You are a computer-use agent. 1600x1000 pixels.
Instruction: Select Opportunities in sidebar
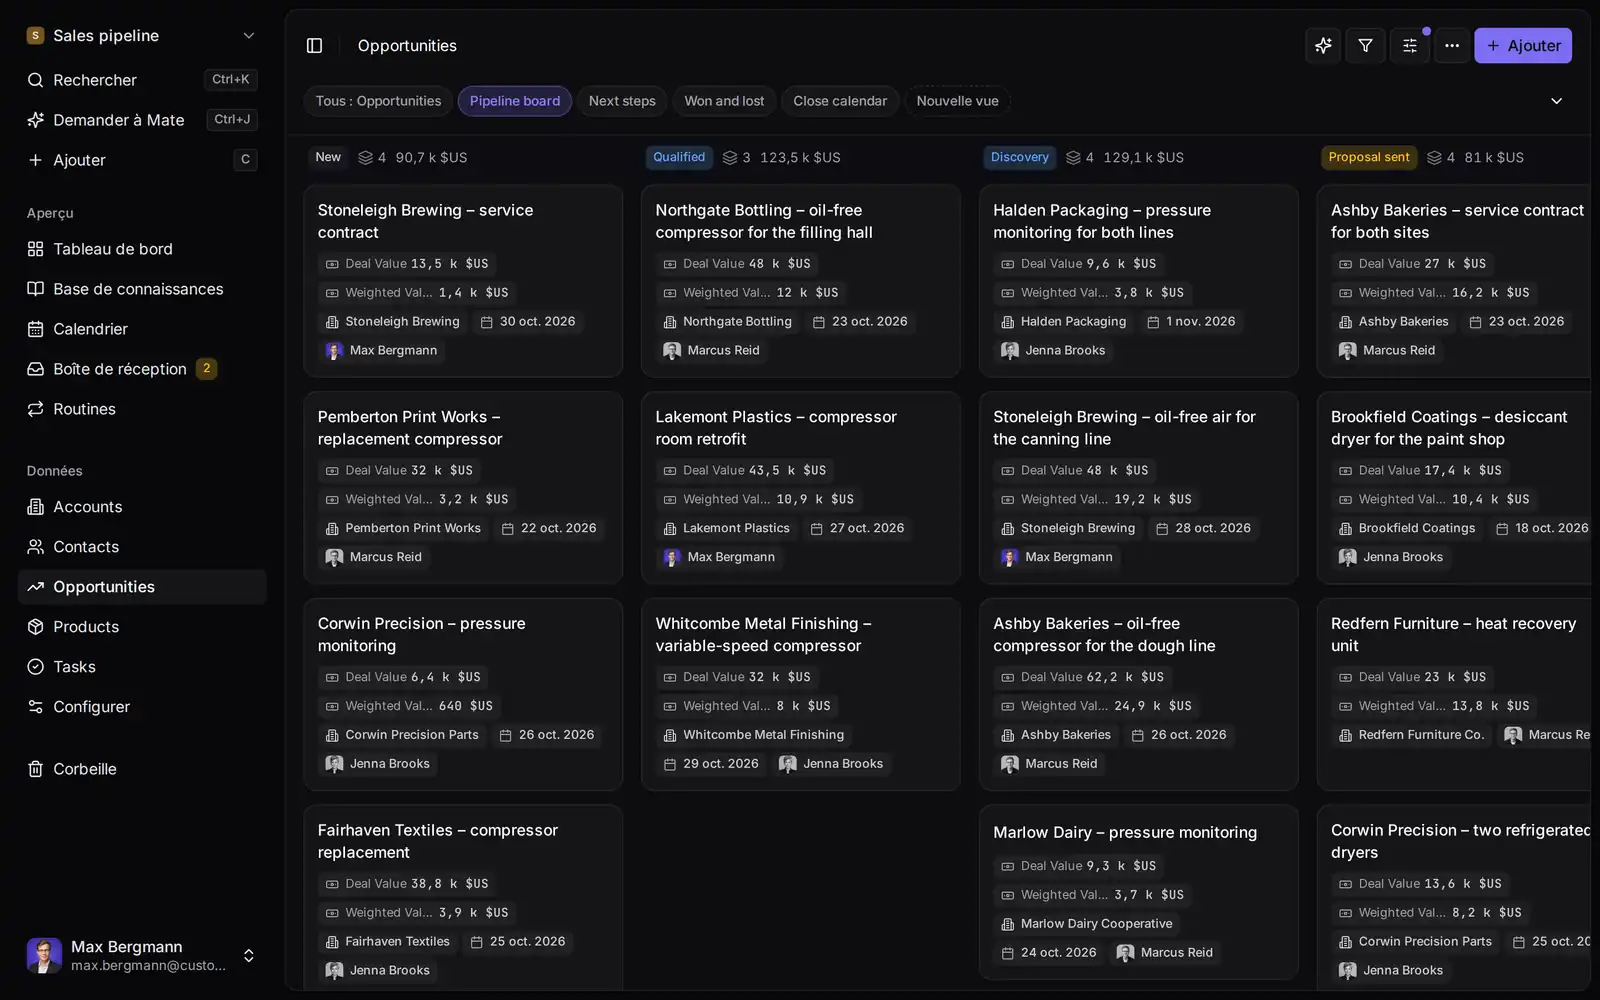point(142,587)
